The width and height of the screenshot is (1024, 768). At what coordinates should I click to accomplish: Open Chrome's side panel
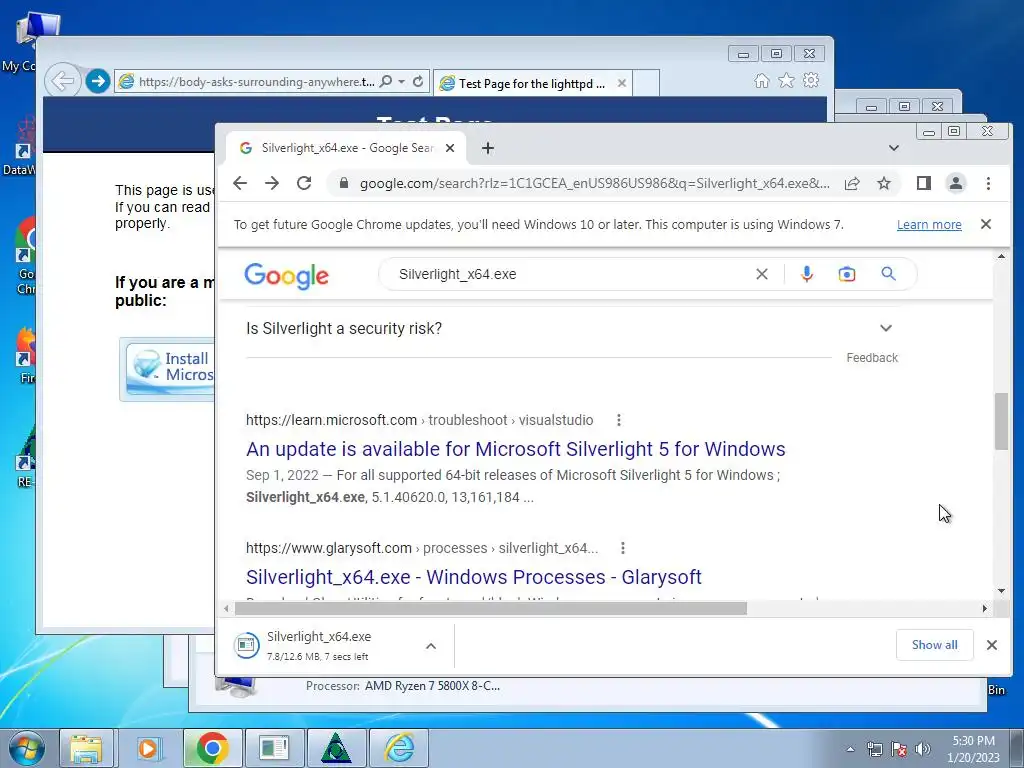[x=923, y=184]
